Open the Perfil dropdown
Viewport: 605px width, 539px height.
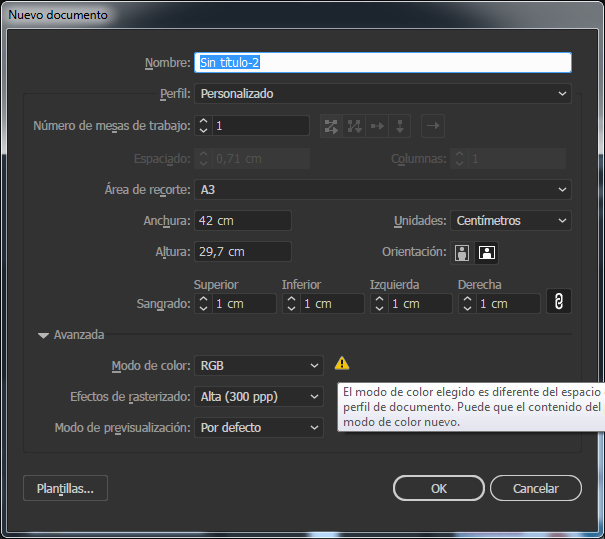click(x=383, y=94)
